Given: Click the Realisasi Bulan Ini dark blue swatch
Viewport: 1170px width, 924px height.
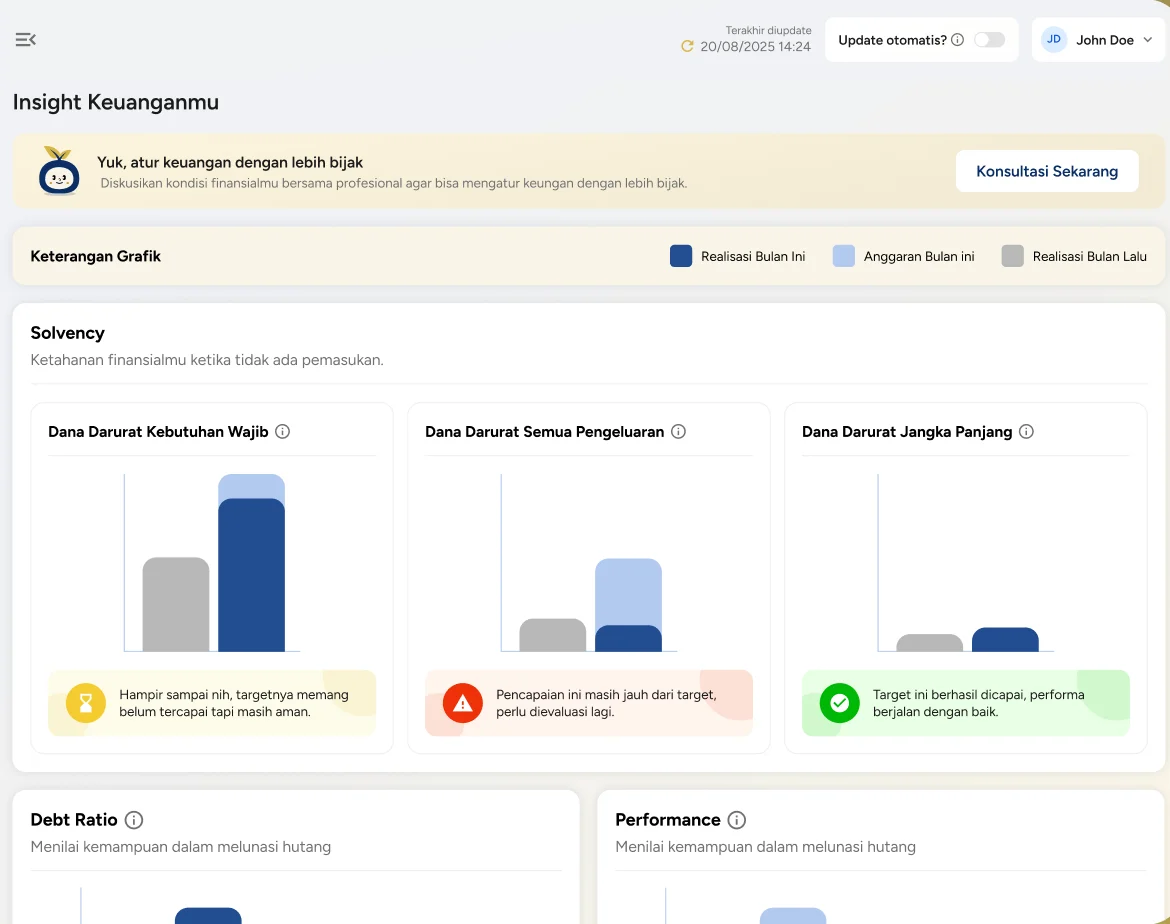Looking at the screenshot, I should [x=681, y=256].
